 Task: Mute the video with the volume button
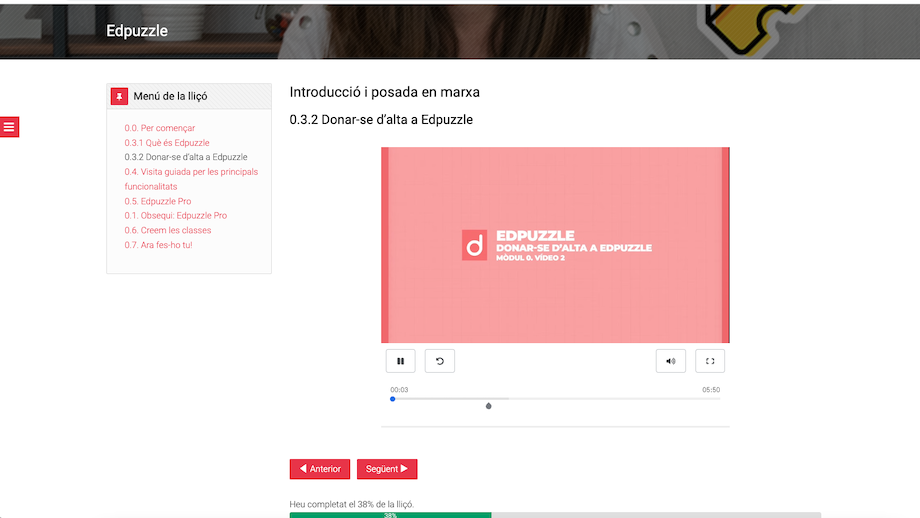pos(671,361)
